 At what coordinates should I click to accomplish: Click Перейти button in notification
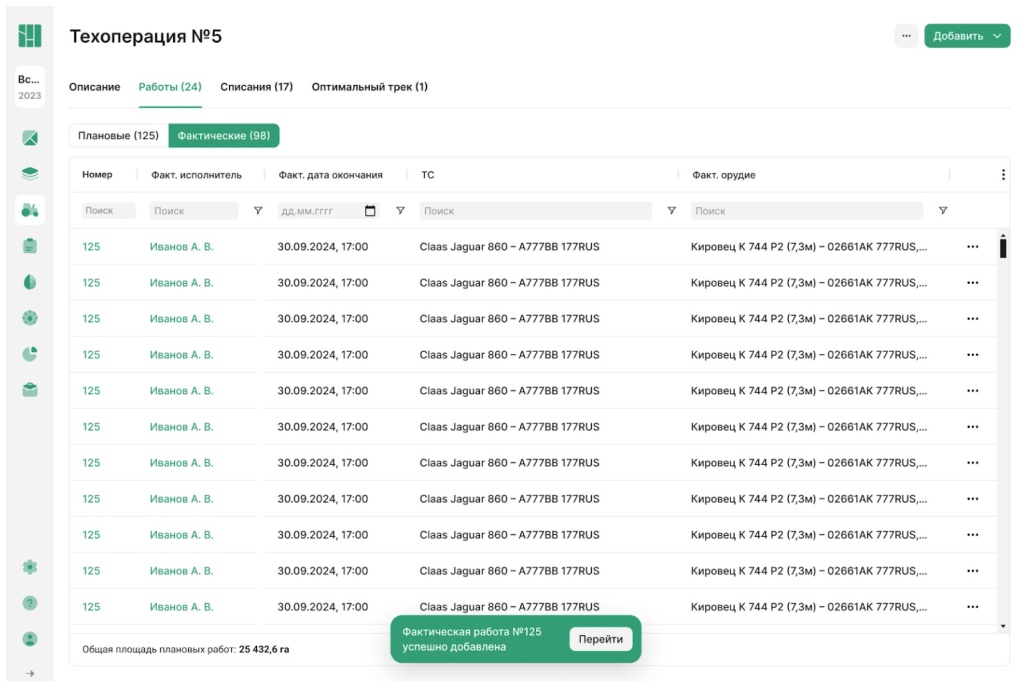(x=600, y=640)
